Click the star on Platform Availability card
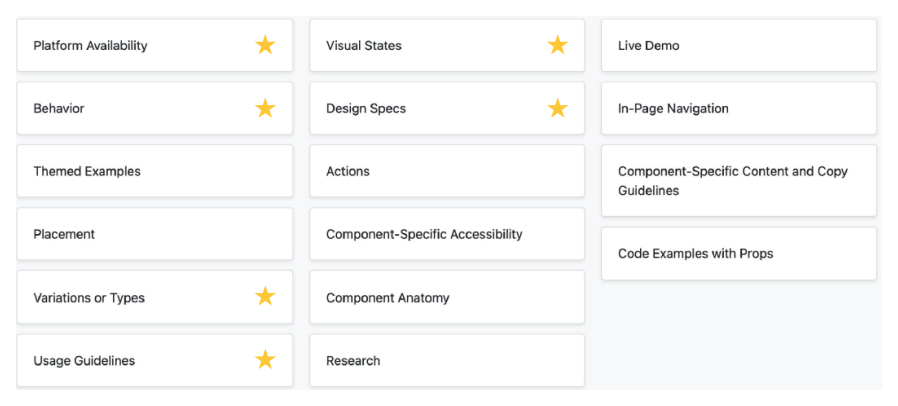The height and width of the screenshot is (406, 898). coord(265,45)
